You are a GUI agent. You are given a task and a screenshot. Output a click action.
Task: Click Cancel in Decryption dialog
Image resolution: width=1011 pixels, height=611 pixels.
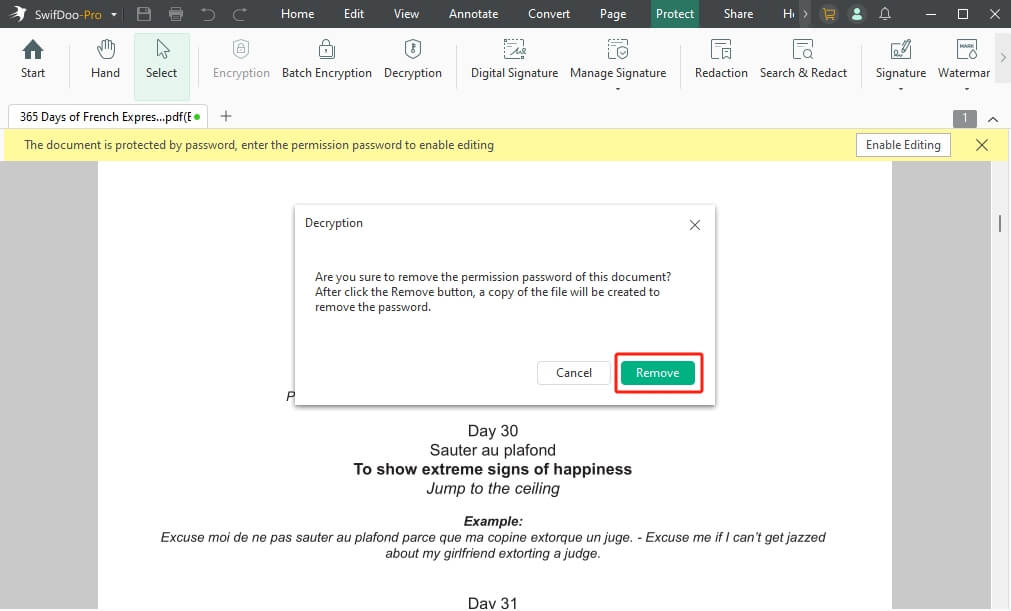coord(573,373)
